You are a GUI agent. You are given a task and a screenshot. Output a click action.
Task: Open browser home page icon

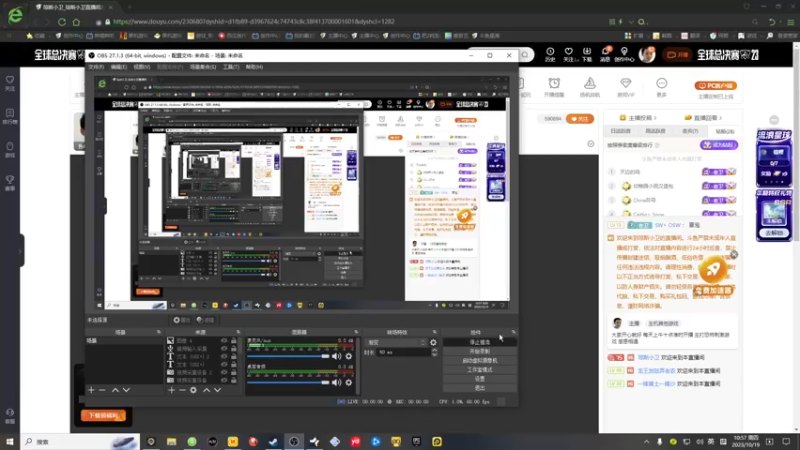[76, 22]
